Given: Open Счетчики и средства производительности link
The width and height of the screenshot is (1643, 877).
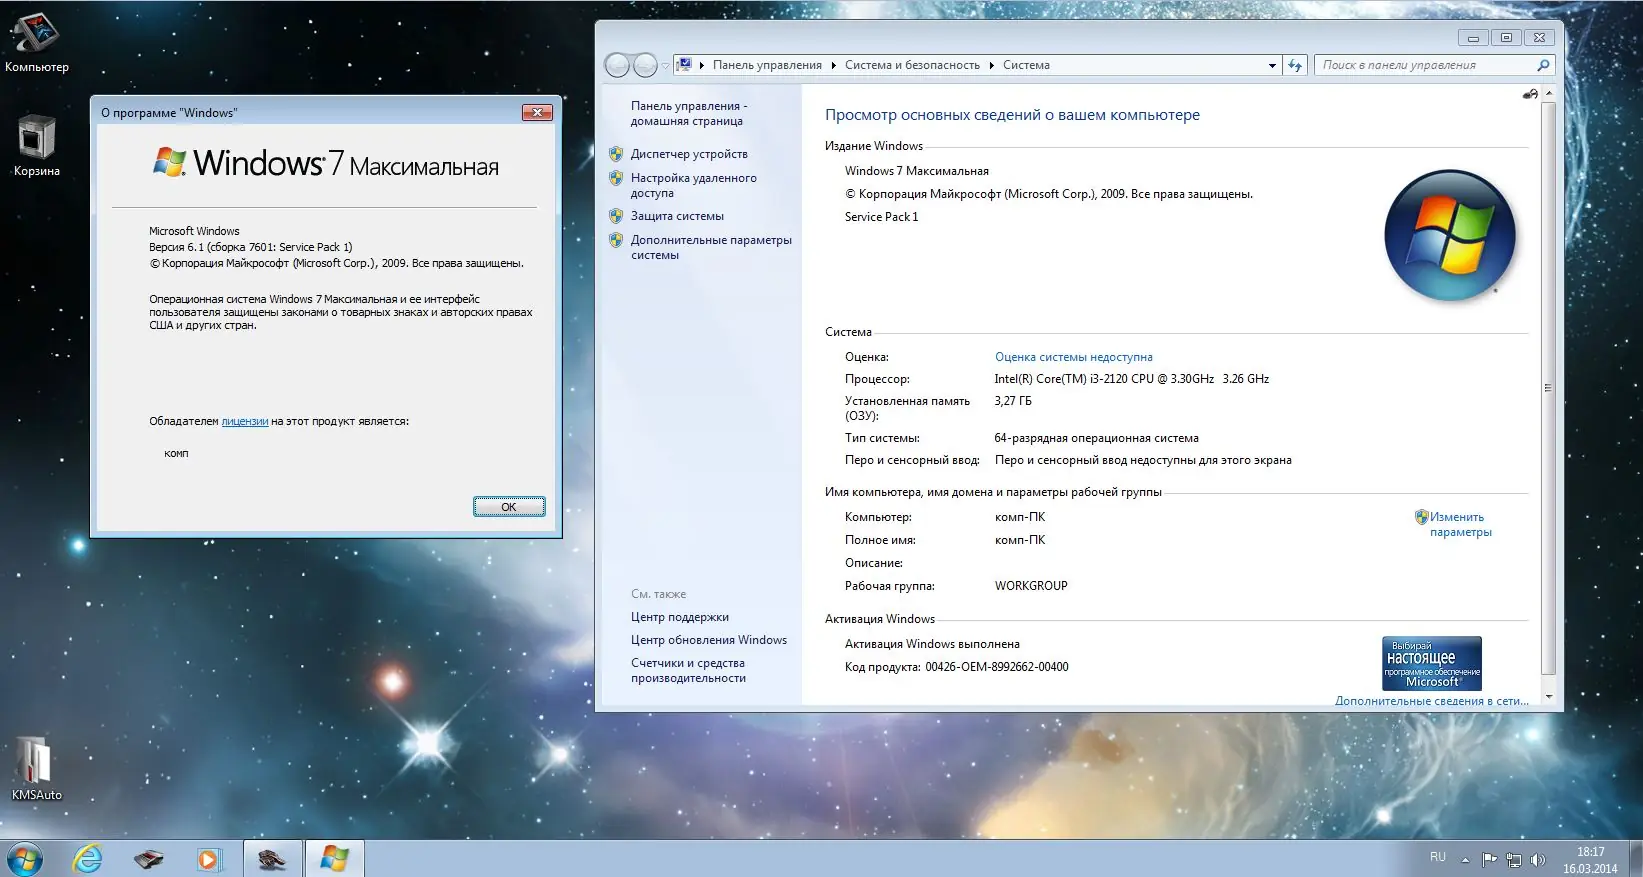Looking at the screenshot, I should point(688,670).
